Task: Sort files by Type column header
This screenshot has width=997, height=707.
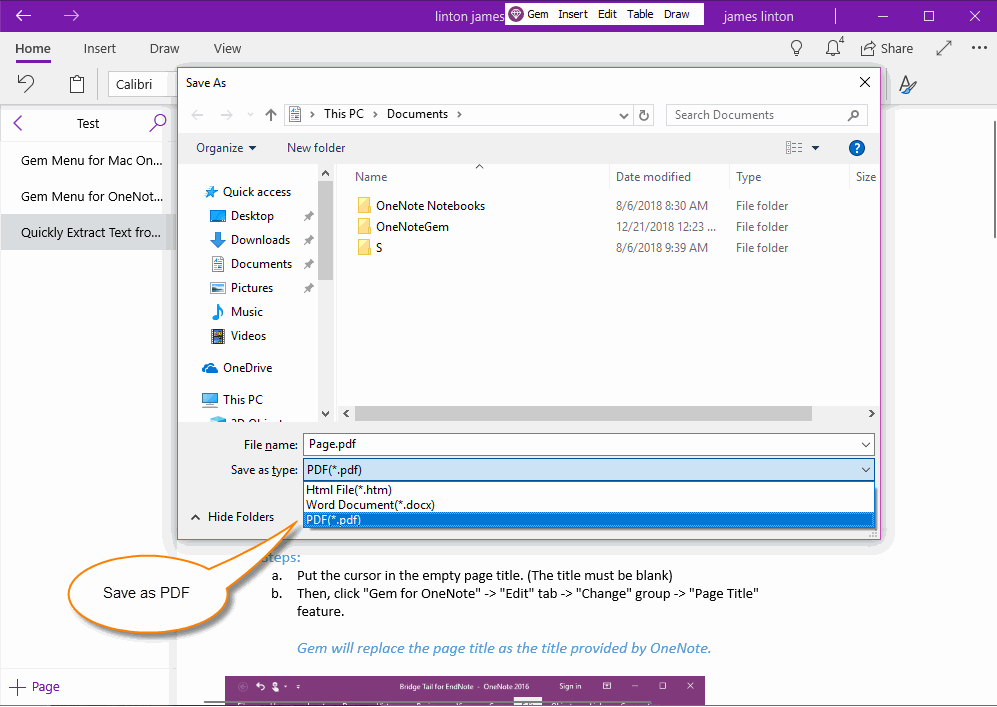Action: tap(748, 177)
